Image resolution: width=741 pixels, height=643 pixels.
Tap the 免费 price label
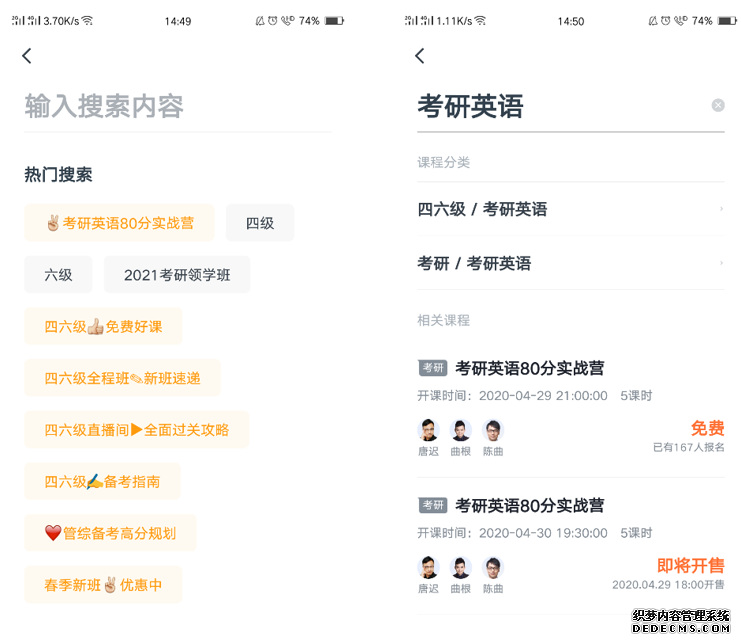(707, 428)
